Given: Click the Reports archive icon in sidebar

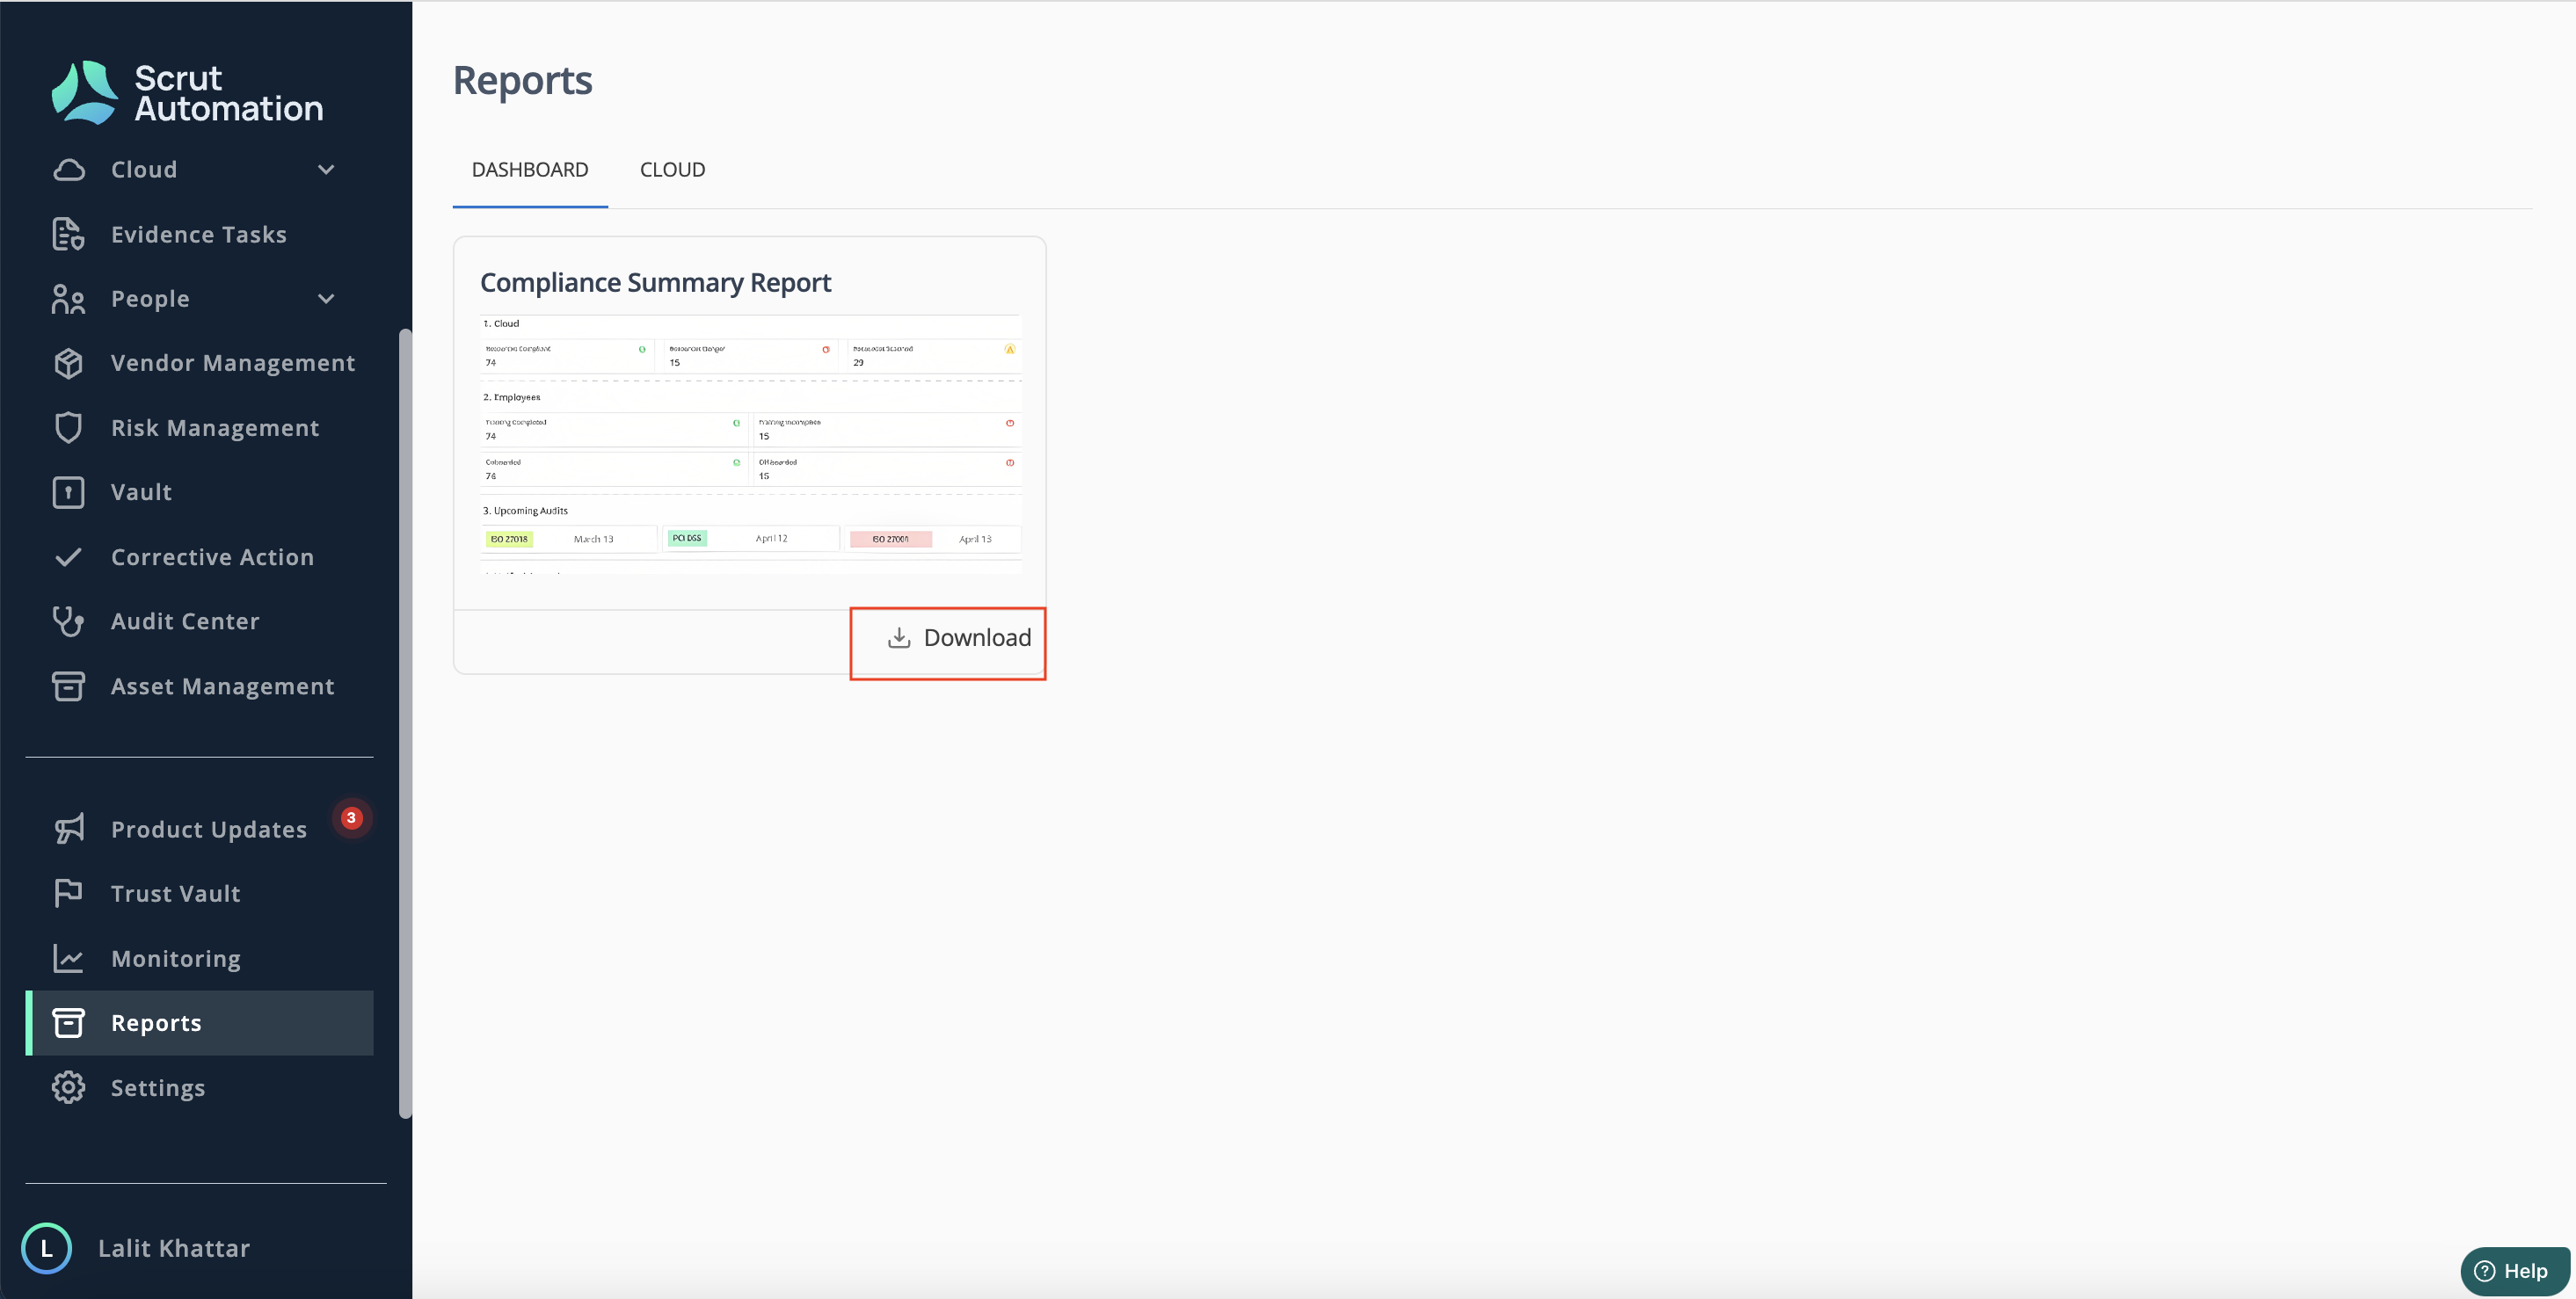Looking at the screenshot, I should tap(68, 1023).
